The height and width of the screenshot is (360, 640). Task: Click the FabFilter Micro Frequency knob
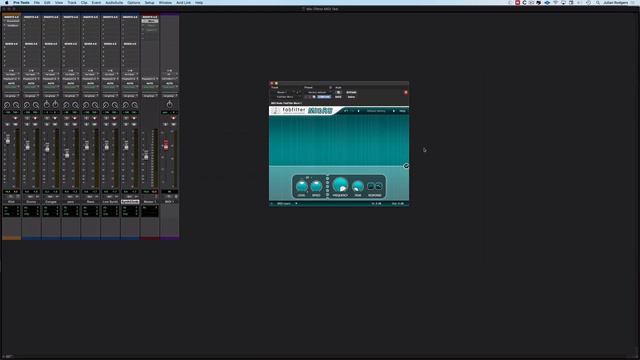(x=340, y=185)
